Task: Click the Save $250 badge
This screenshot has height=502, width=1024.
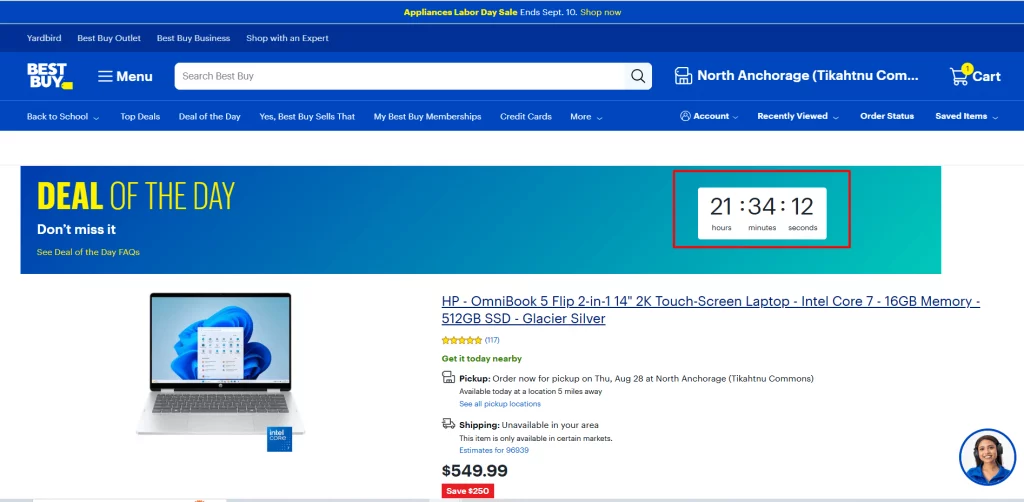Action: point(468,491)
